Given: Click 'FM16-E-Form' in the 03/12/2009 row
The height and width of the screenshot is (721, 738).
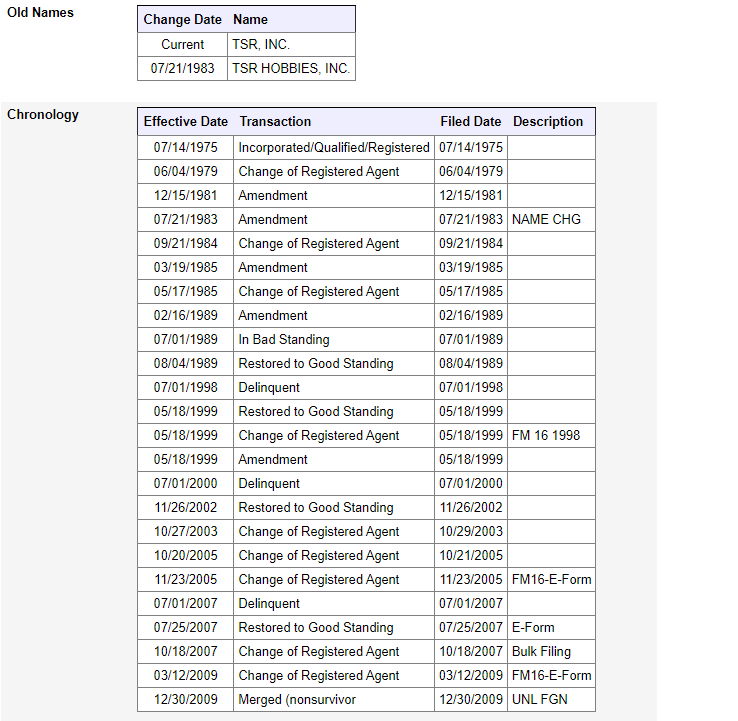Looking at the screenshot, I should 551,676.
